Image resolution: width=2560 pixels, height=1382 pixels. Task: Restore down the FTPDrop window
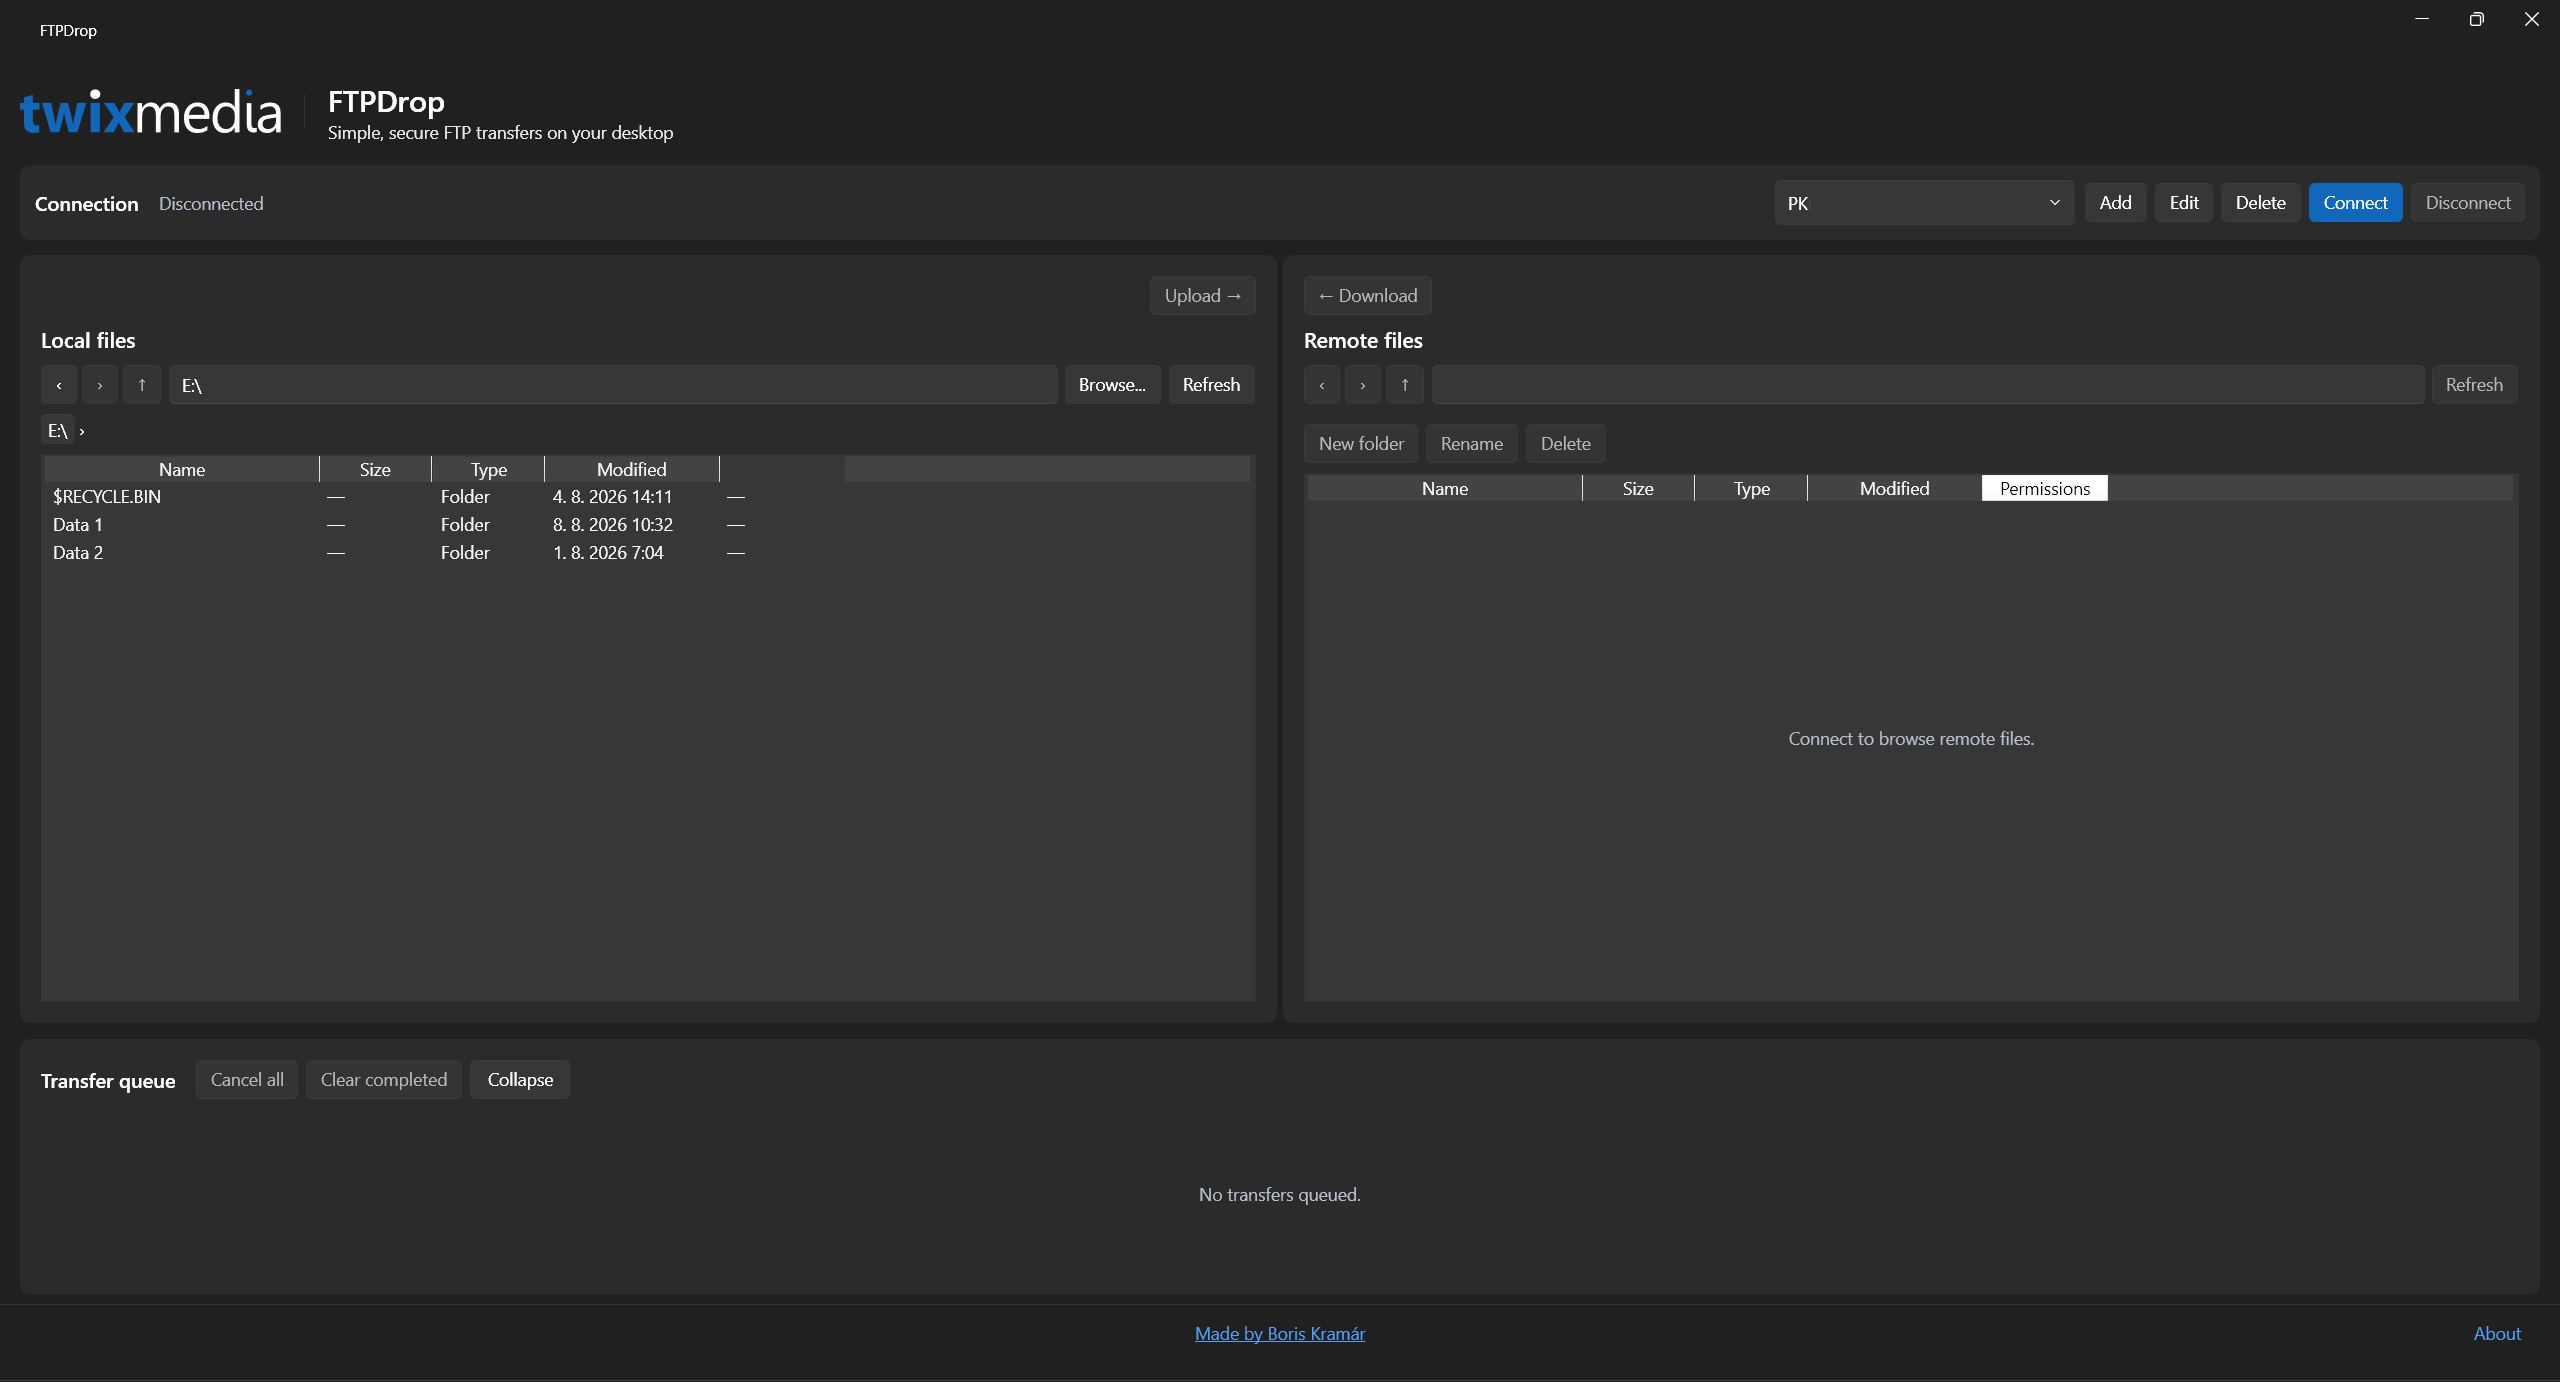click(2476, 19)
